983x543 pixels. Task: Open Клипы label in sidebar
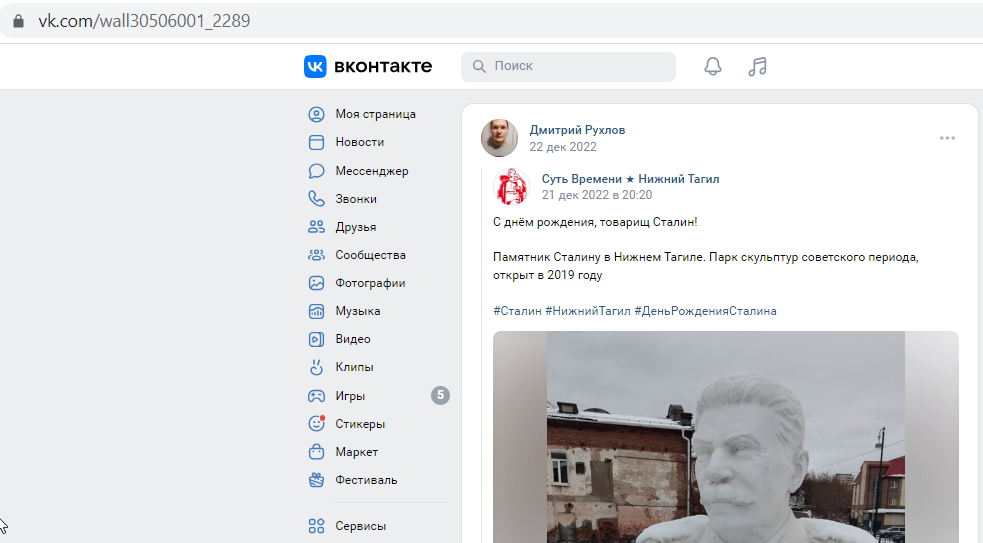click(x=354, y=367)
